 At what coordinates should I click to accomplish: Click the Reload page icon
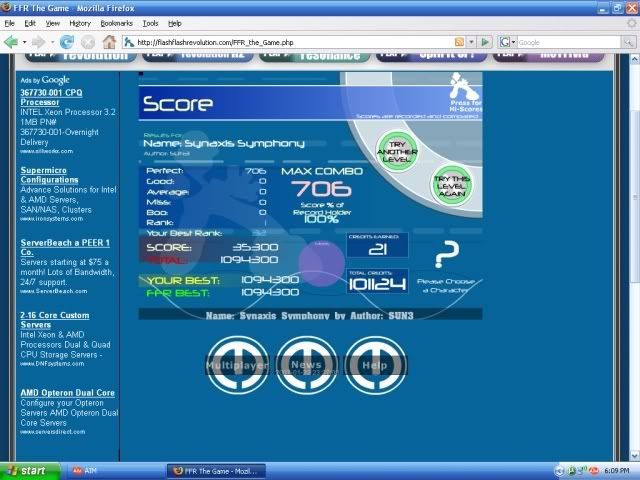pos(67,42)
